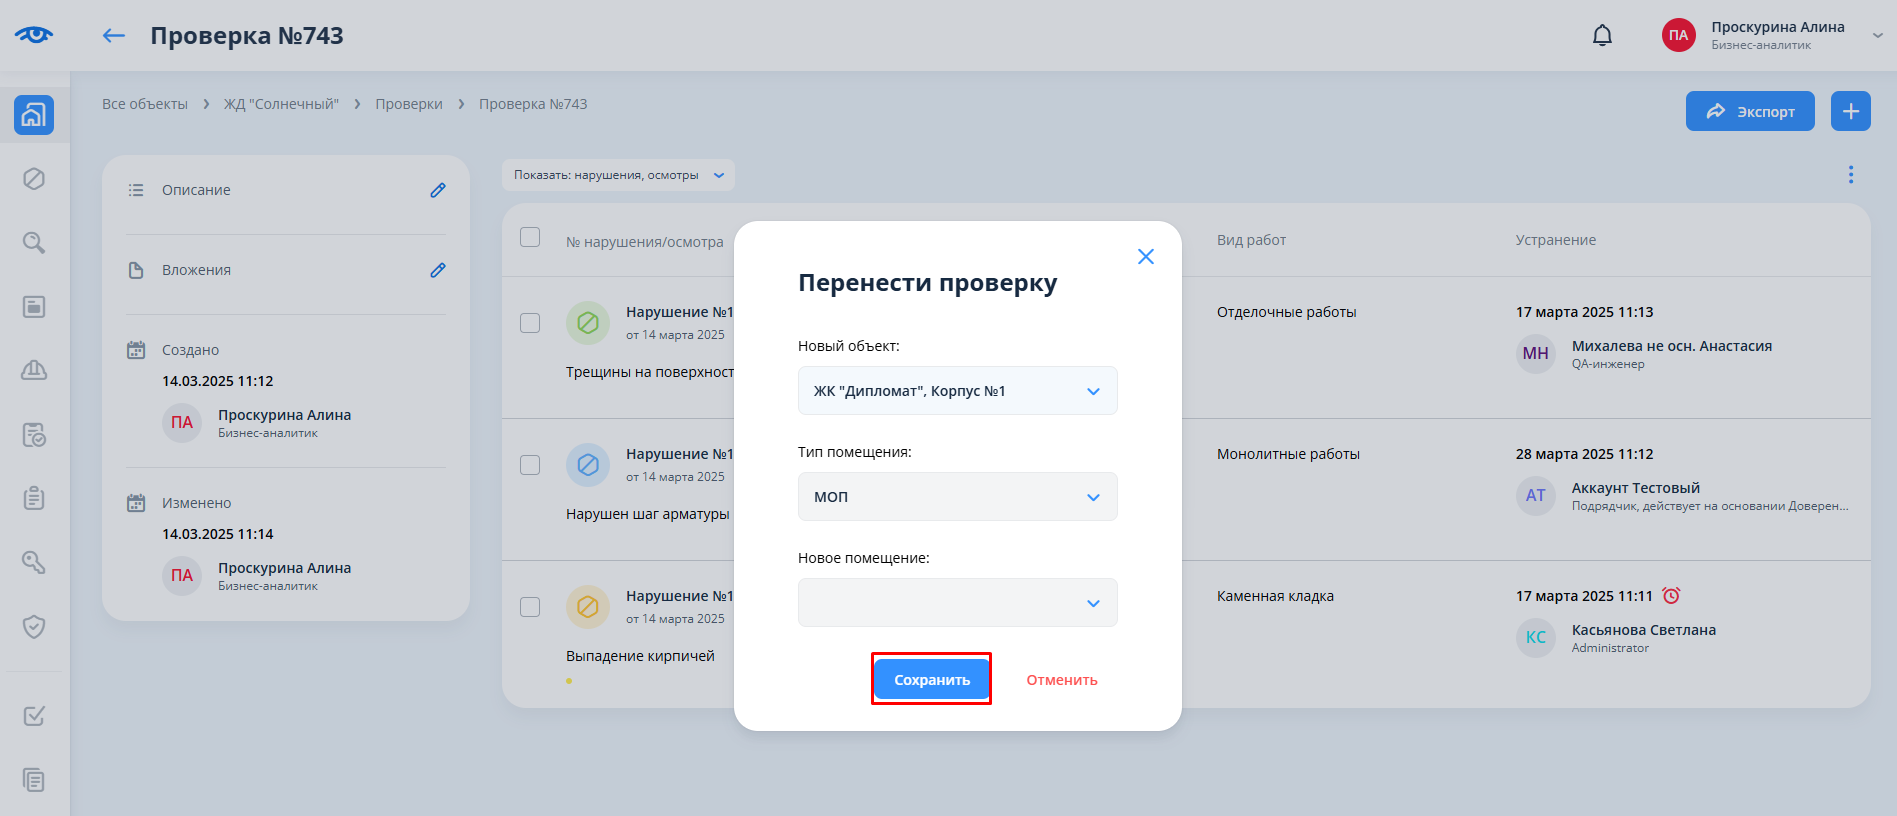Viewport: 1897px width, 816px height.
Task: Click the pencil icon beside Описание
Action: coord(438,190)
